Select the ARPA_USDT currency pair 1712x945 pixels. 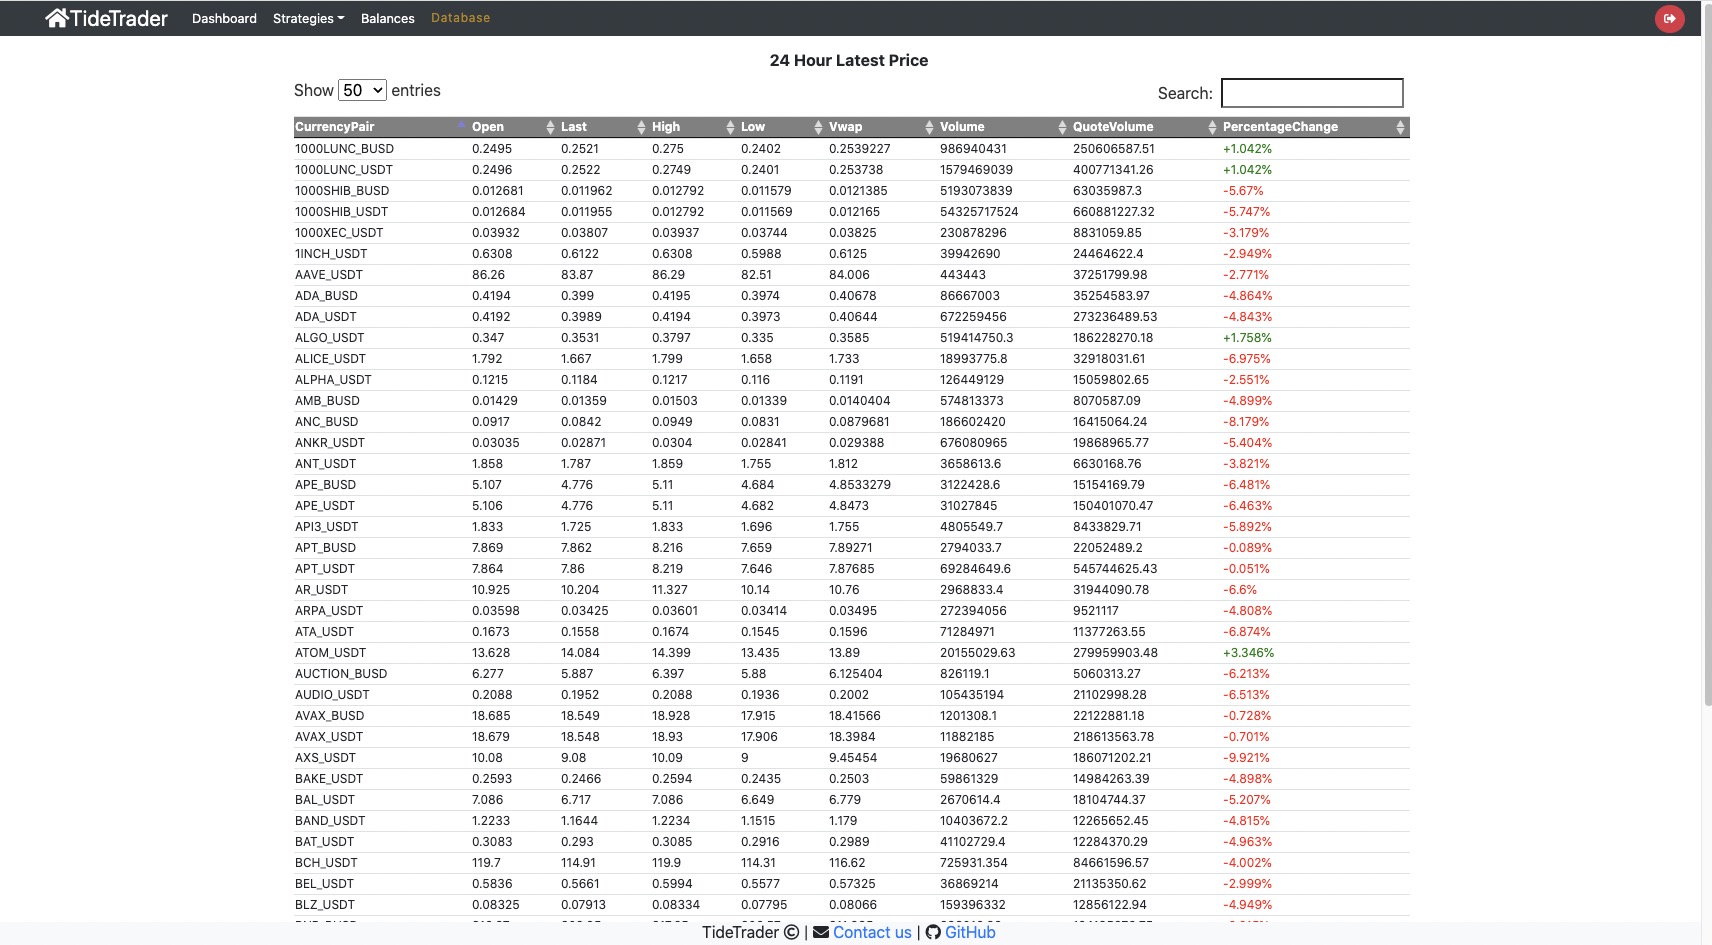(329, 611)
